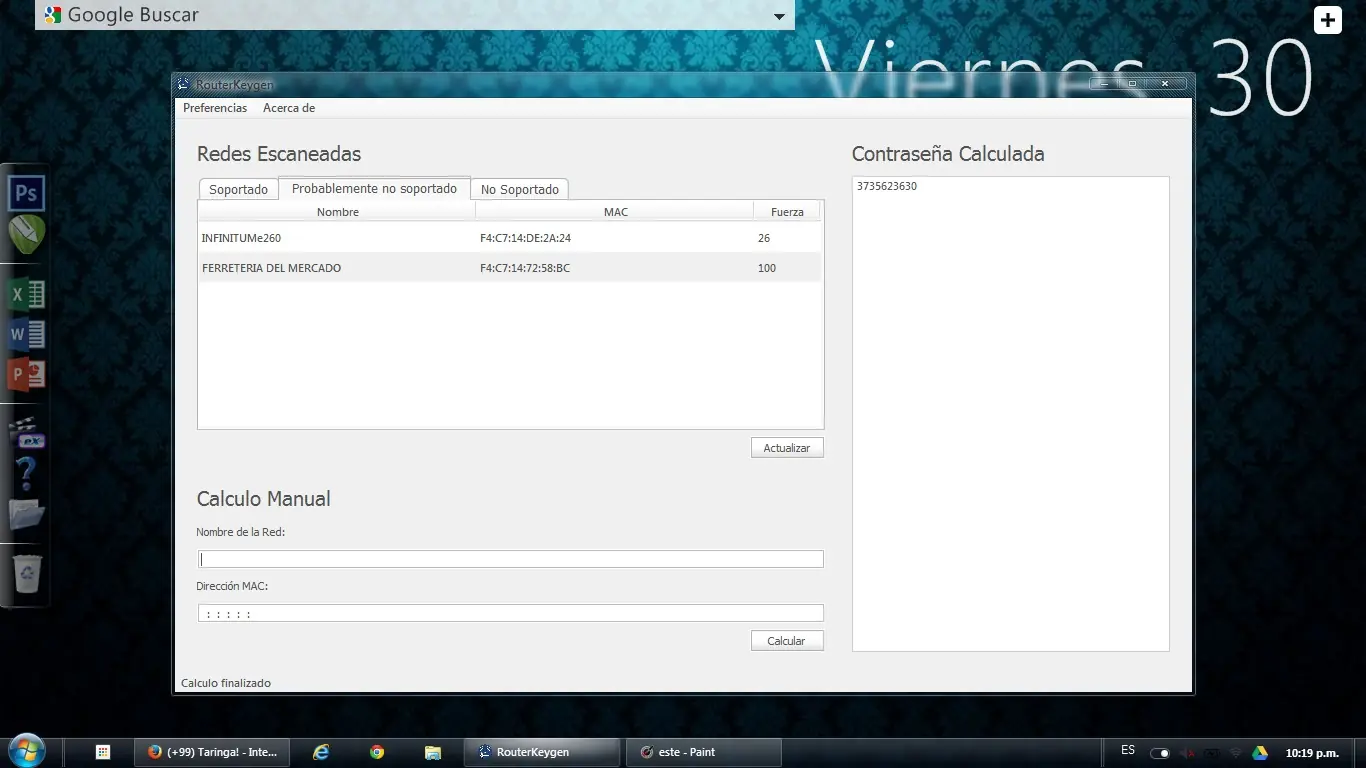Open the Google Buscar dropdown
The width and height of the screenshot is (1366, 768).
coord(778,16)
